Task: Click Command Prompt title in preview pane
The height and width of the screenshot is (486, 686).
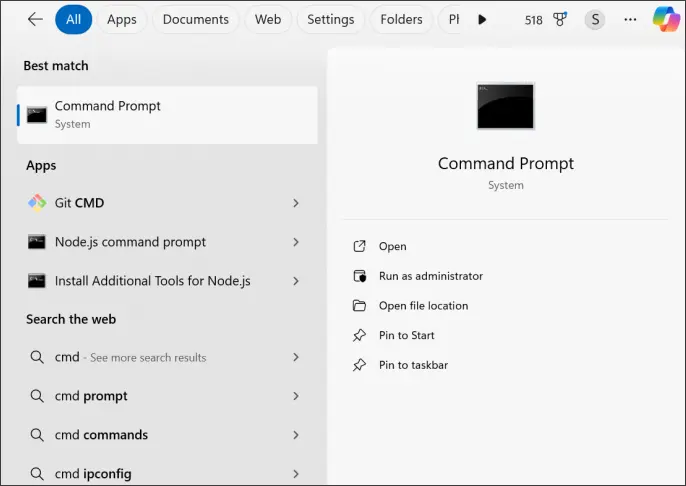Action: point(505,164)
